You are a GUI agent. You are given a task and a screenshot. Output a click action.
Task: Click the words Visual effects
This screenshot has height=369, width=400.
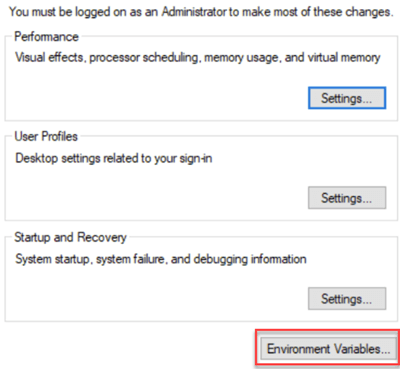(x=50, y=57)
